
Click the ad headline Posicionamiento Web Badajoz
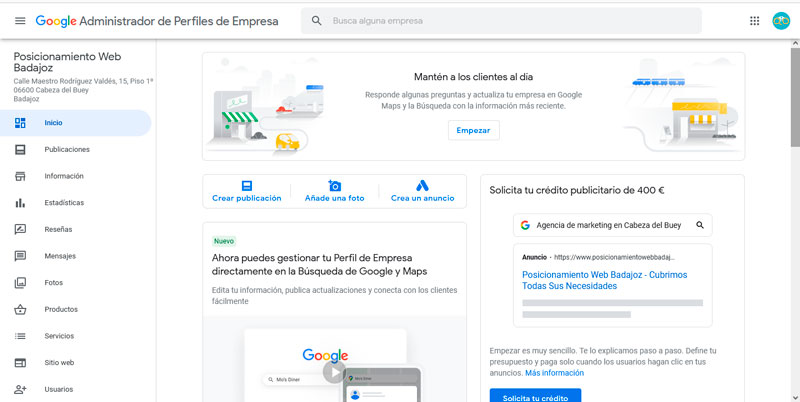coord(605,280)
